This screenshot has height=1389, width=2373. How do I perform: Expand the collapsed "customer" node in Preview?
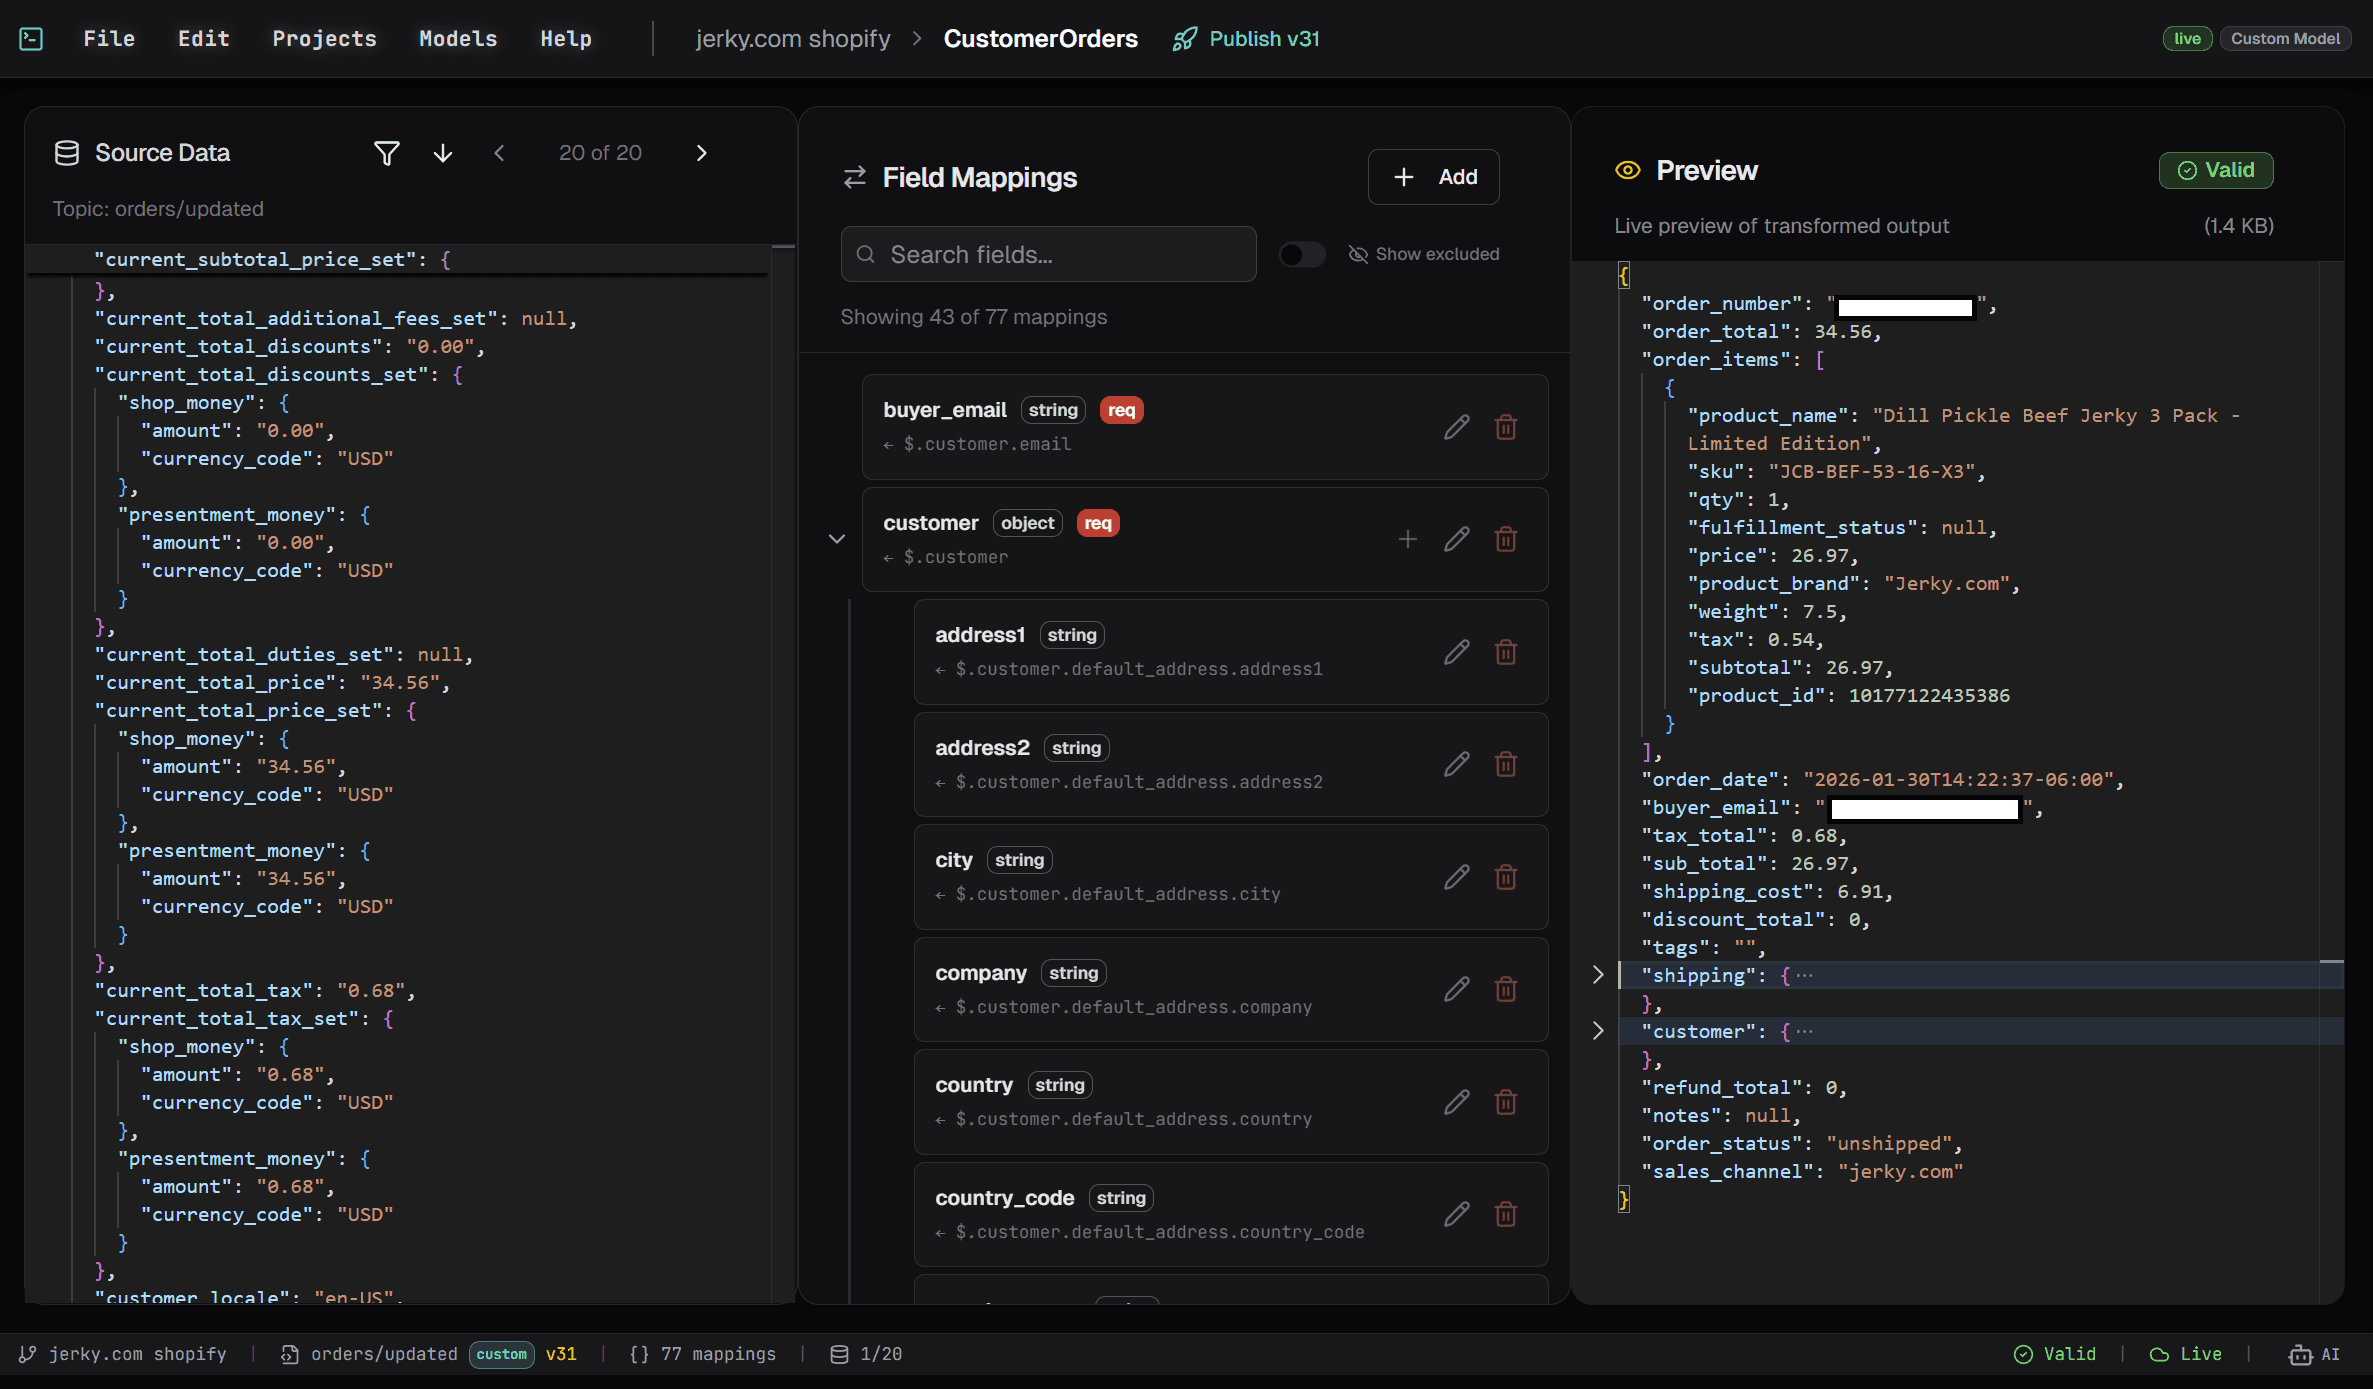(x=1598, y=1031)
